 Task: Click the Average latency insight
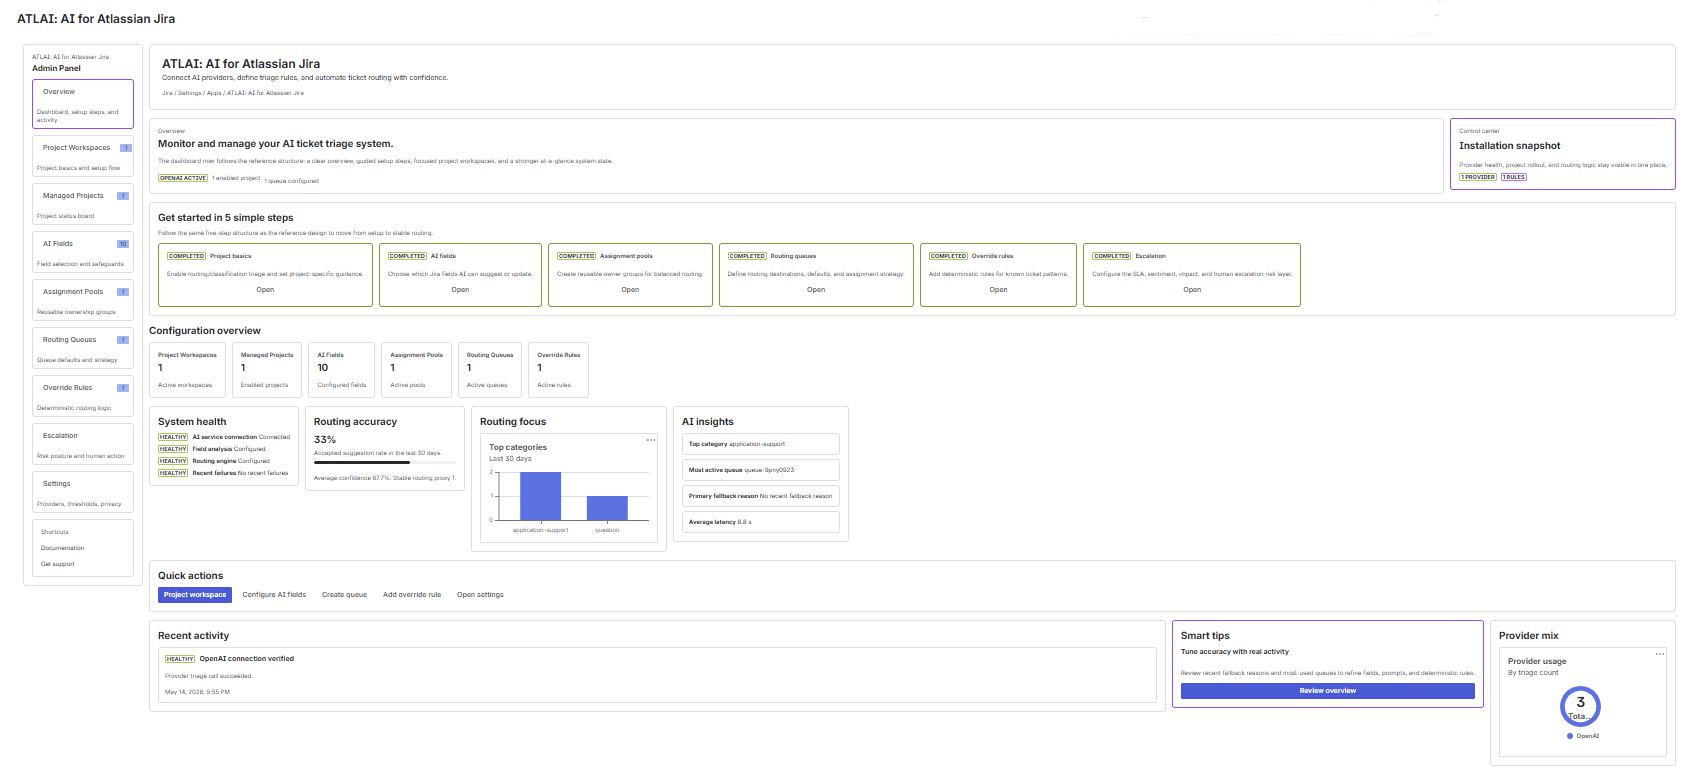coord(761,522)
